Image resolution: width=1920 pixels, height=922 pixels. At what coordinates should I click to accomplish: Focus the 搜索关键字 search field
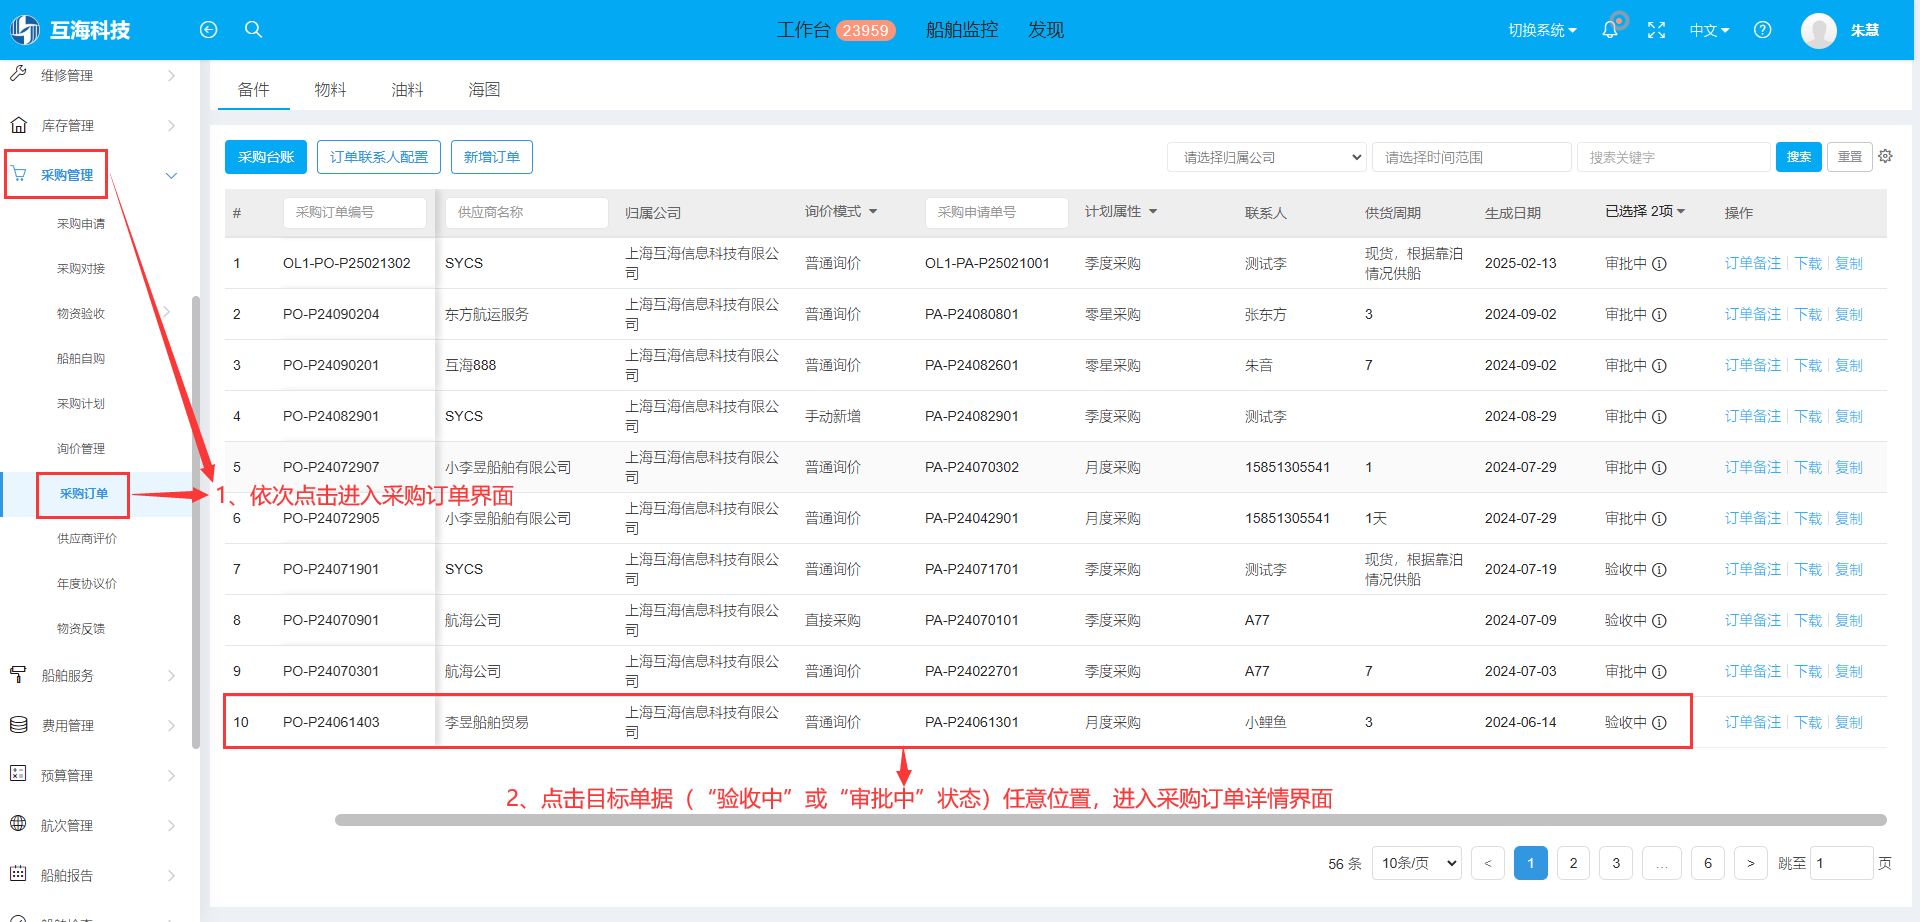(1674, 157)
